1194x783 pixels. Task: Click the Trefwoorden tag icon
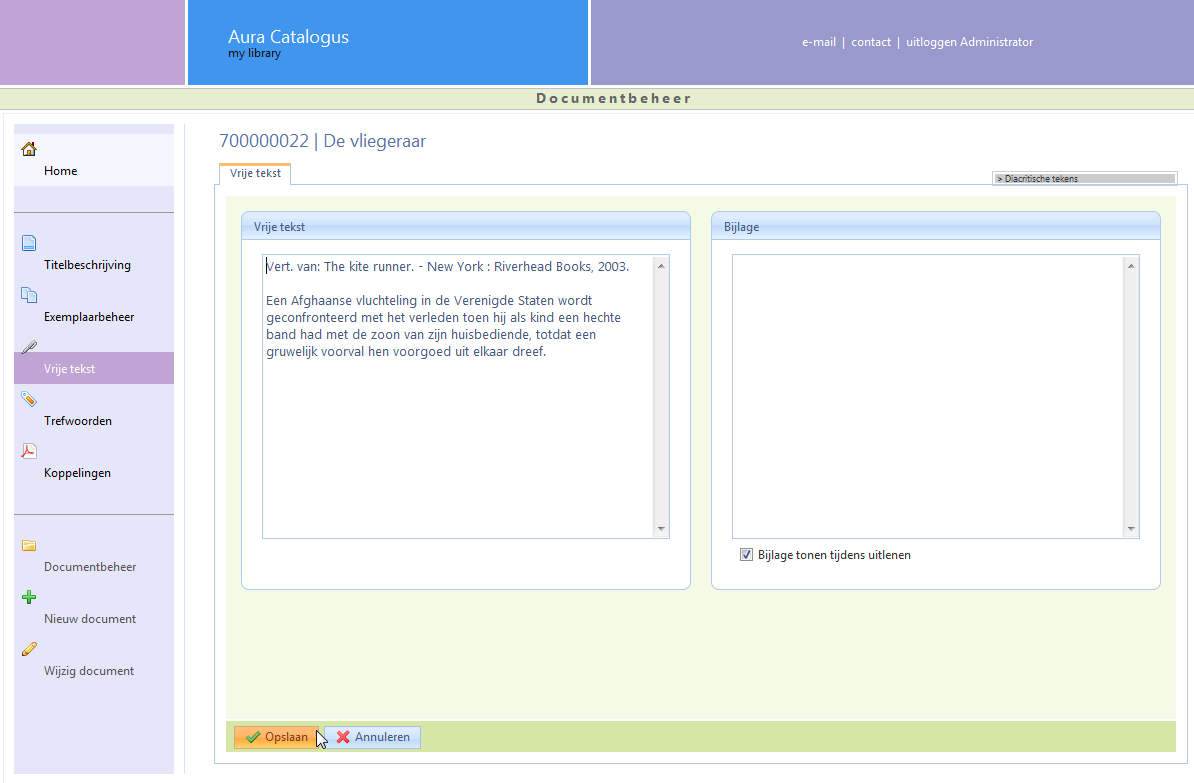click(x=29, y=398)
